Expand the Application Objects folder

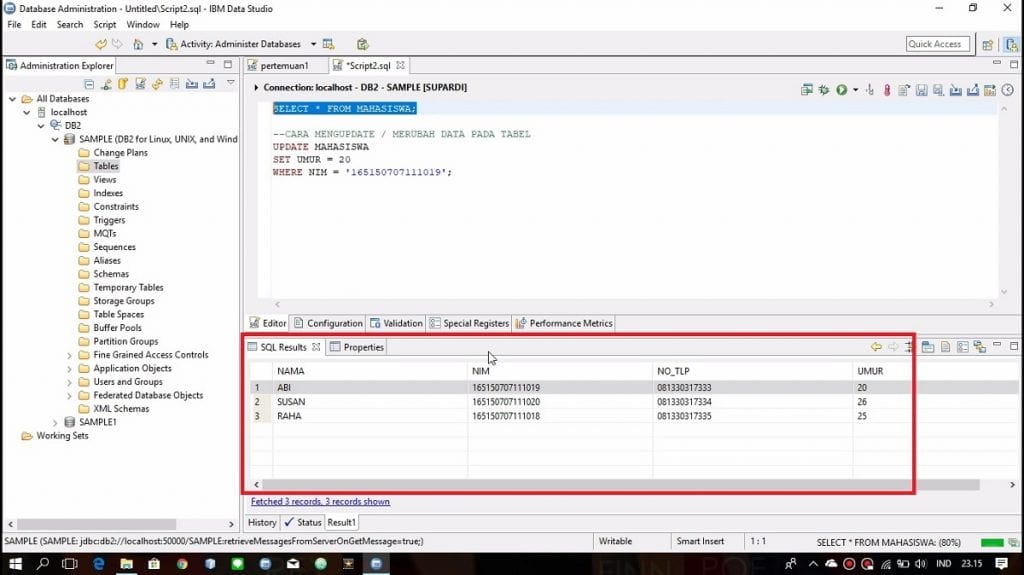(x=69, y=368)
